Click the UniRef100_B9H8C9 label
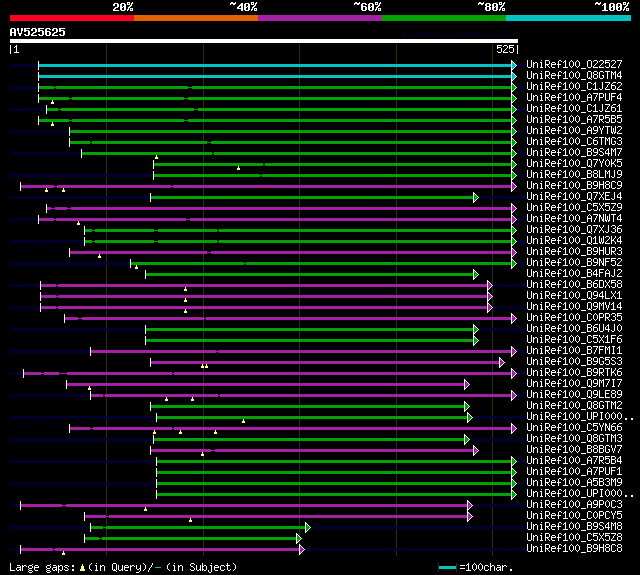 coord(574,186)
